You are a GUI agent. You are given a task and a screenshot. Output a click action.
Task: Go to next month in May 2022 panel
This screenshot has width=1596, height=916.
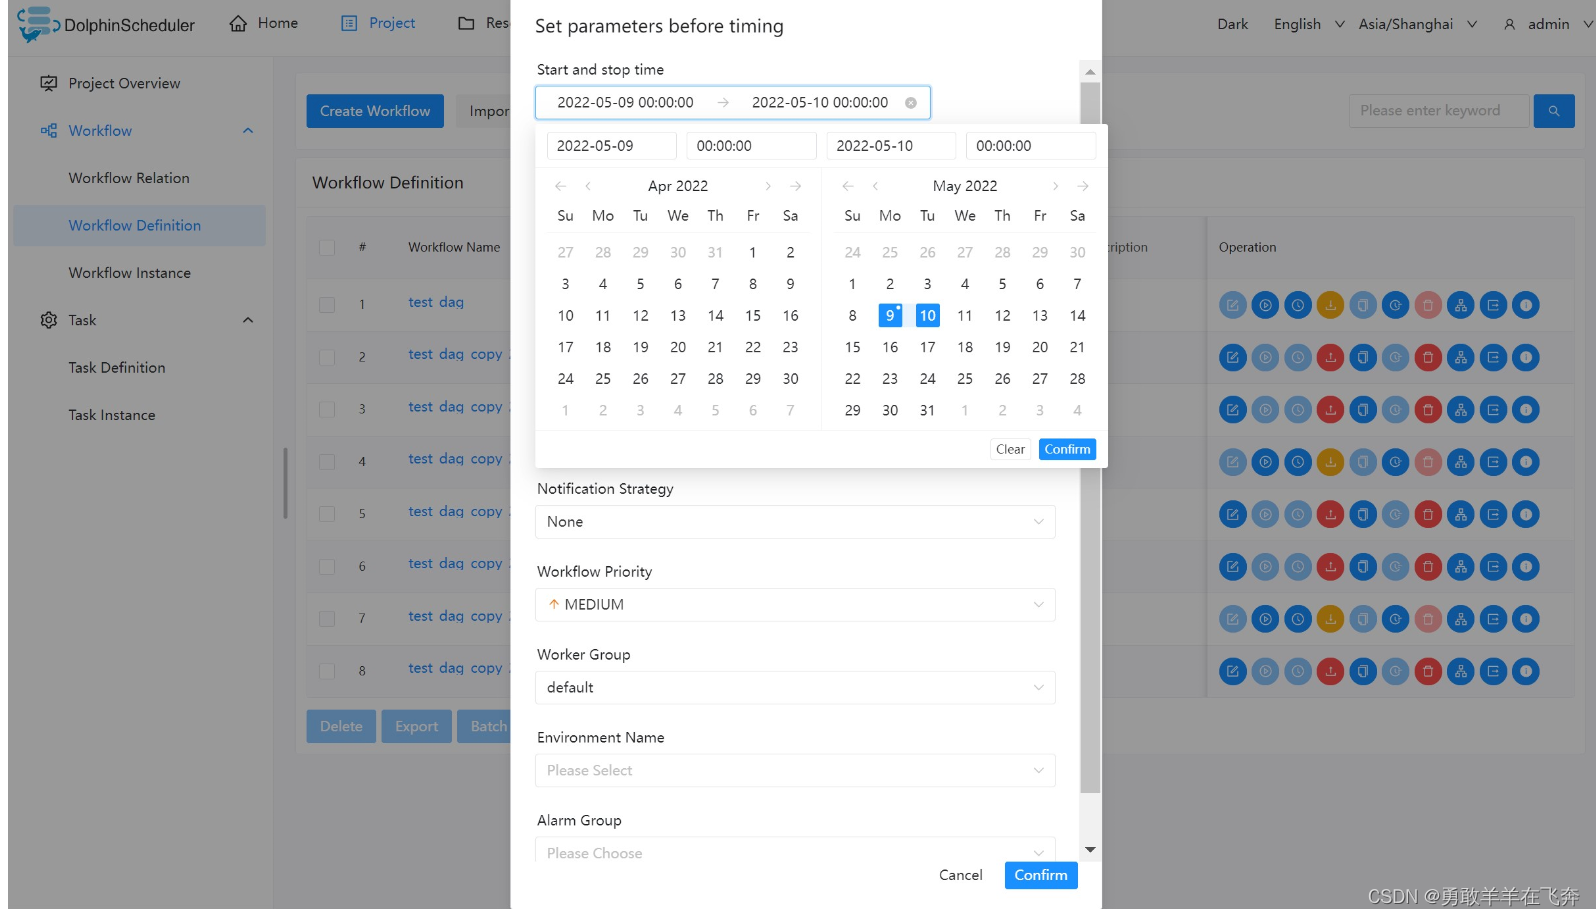(x=1055, y=186)
